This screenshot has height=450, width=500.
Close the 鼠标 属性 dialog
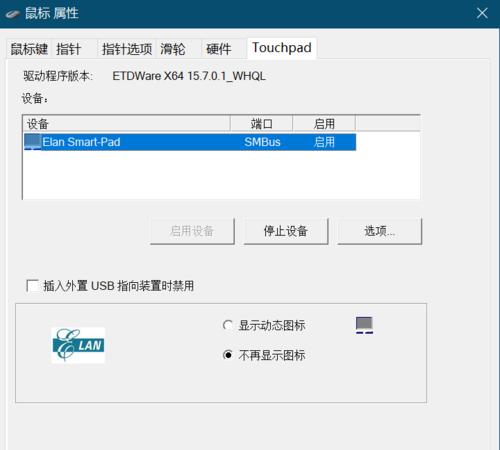pyautogui.click(x=482, y=14)
